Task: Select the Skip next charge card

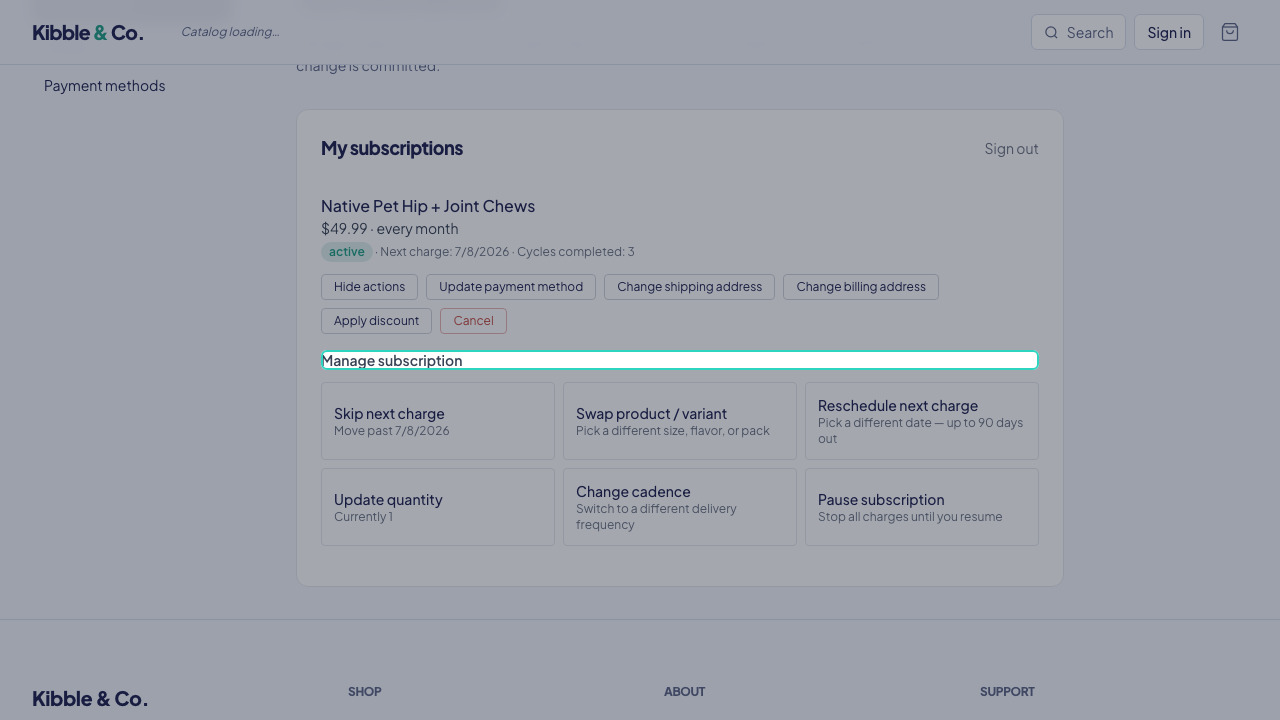Action: coord(438,421)
